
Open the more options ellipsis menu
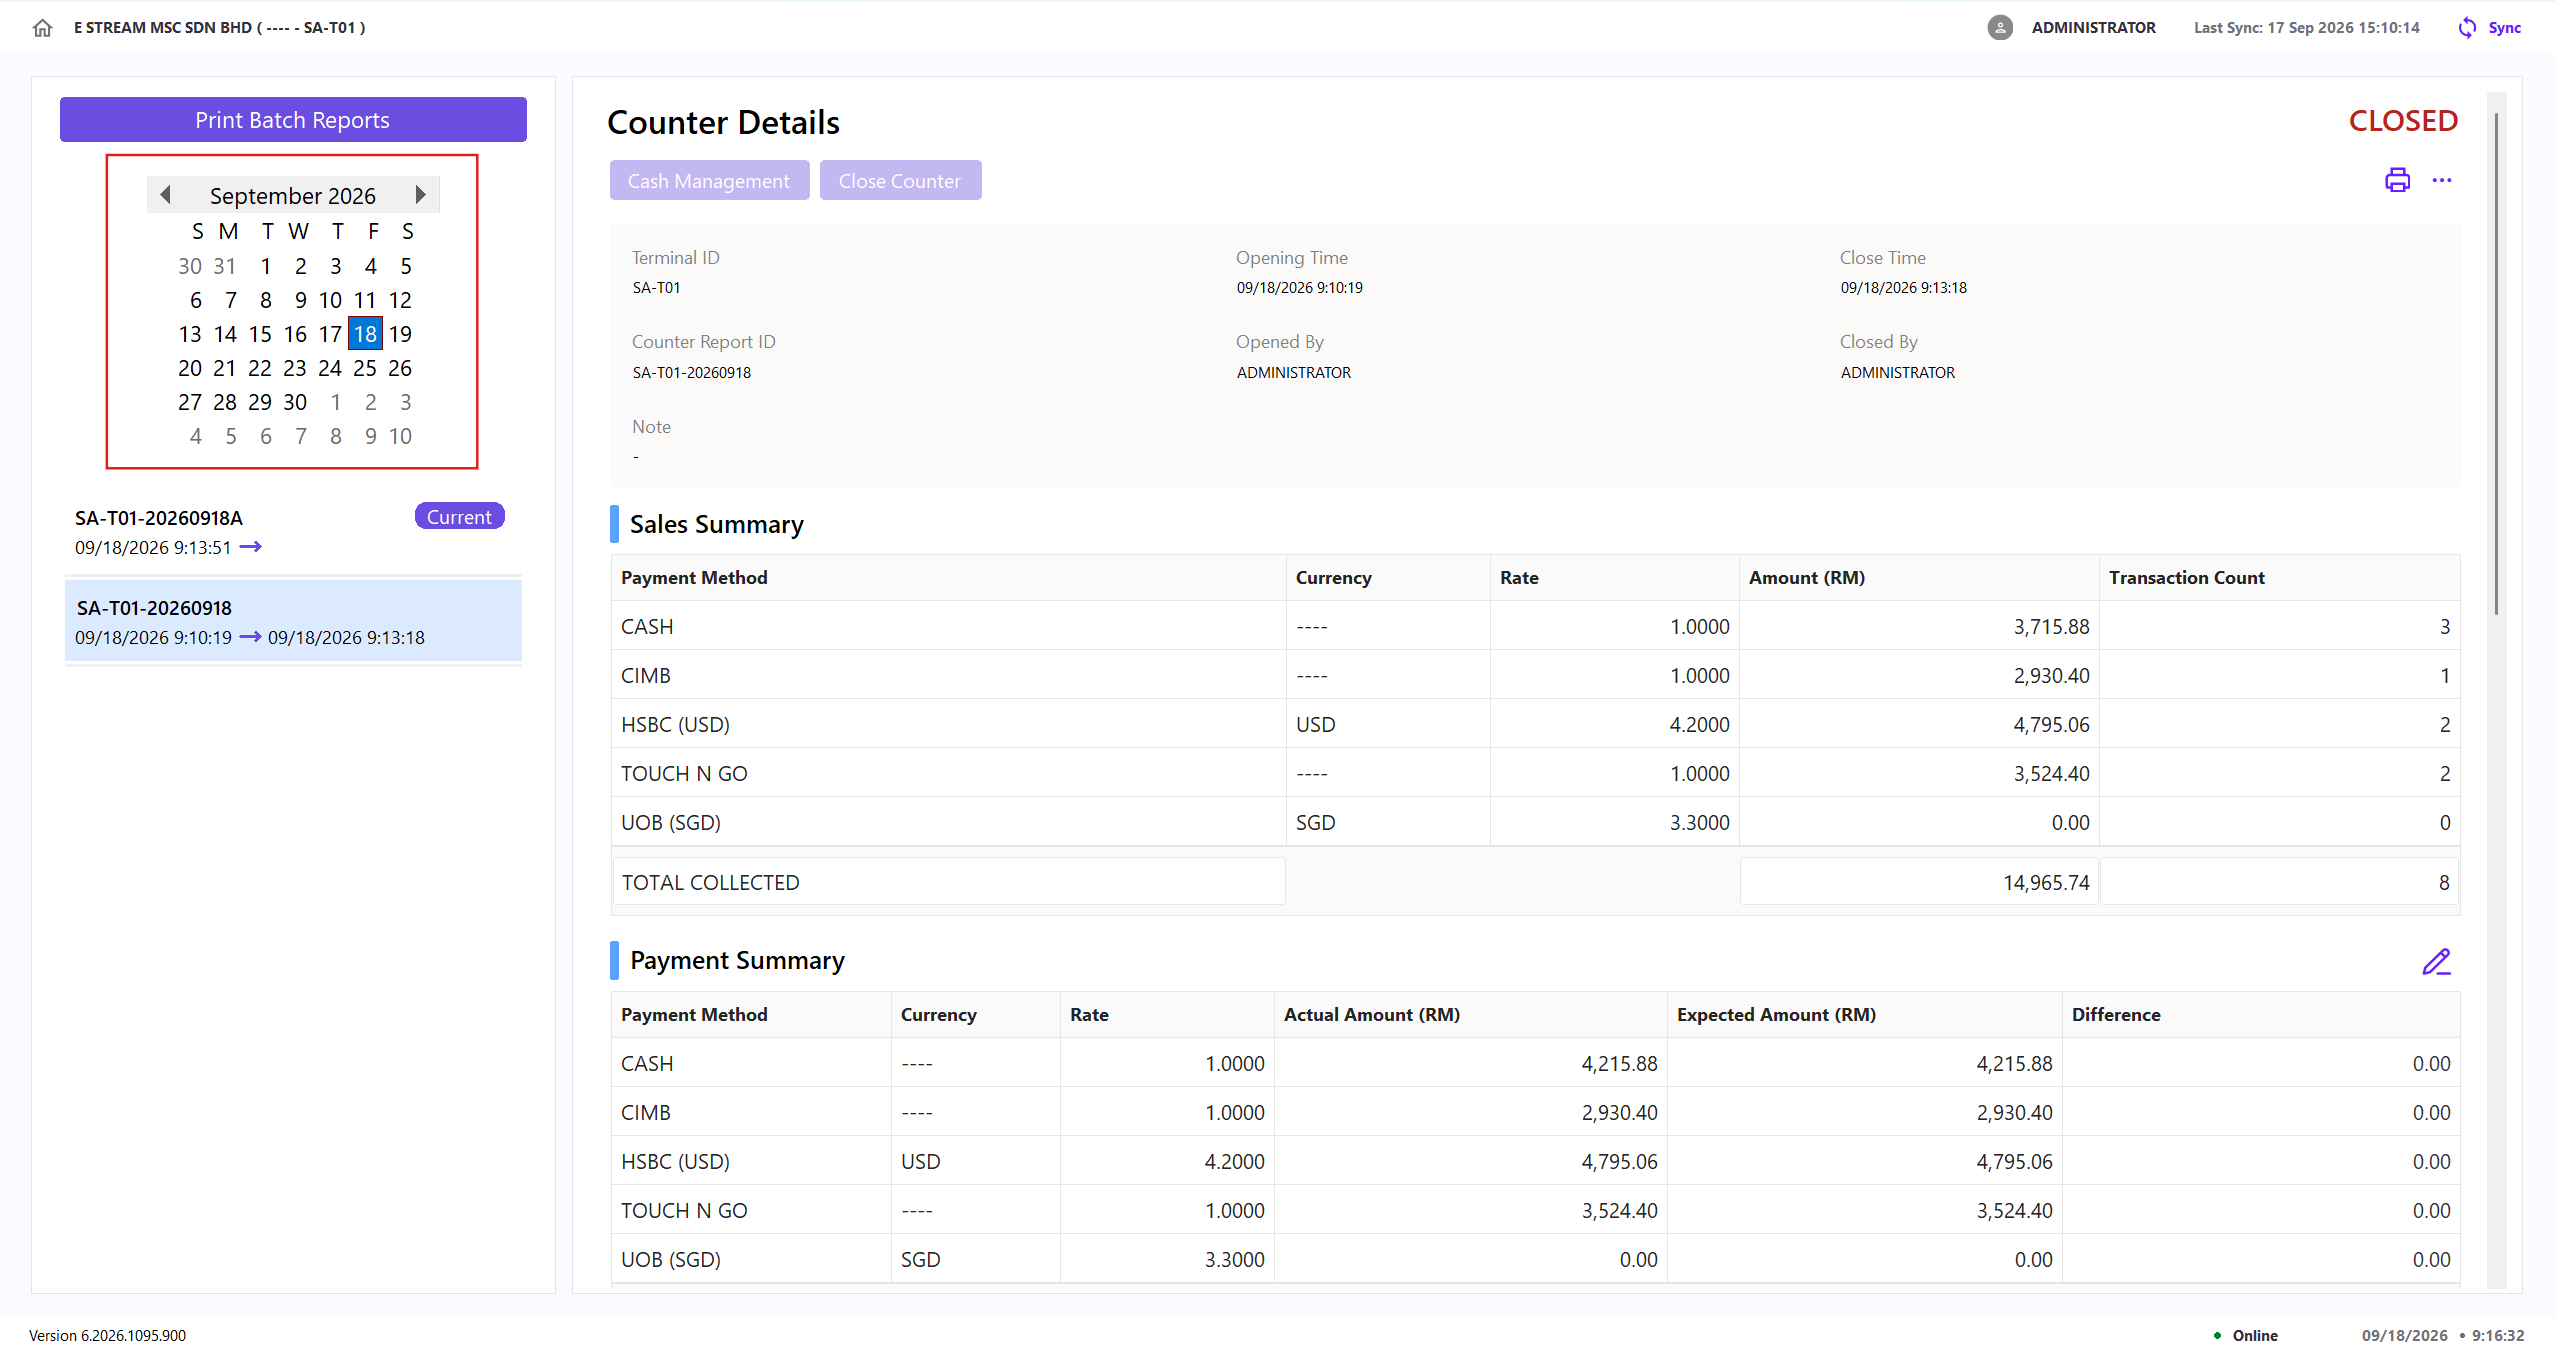2442,180
